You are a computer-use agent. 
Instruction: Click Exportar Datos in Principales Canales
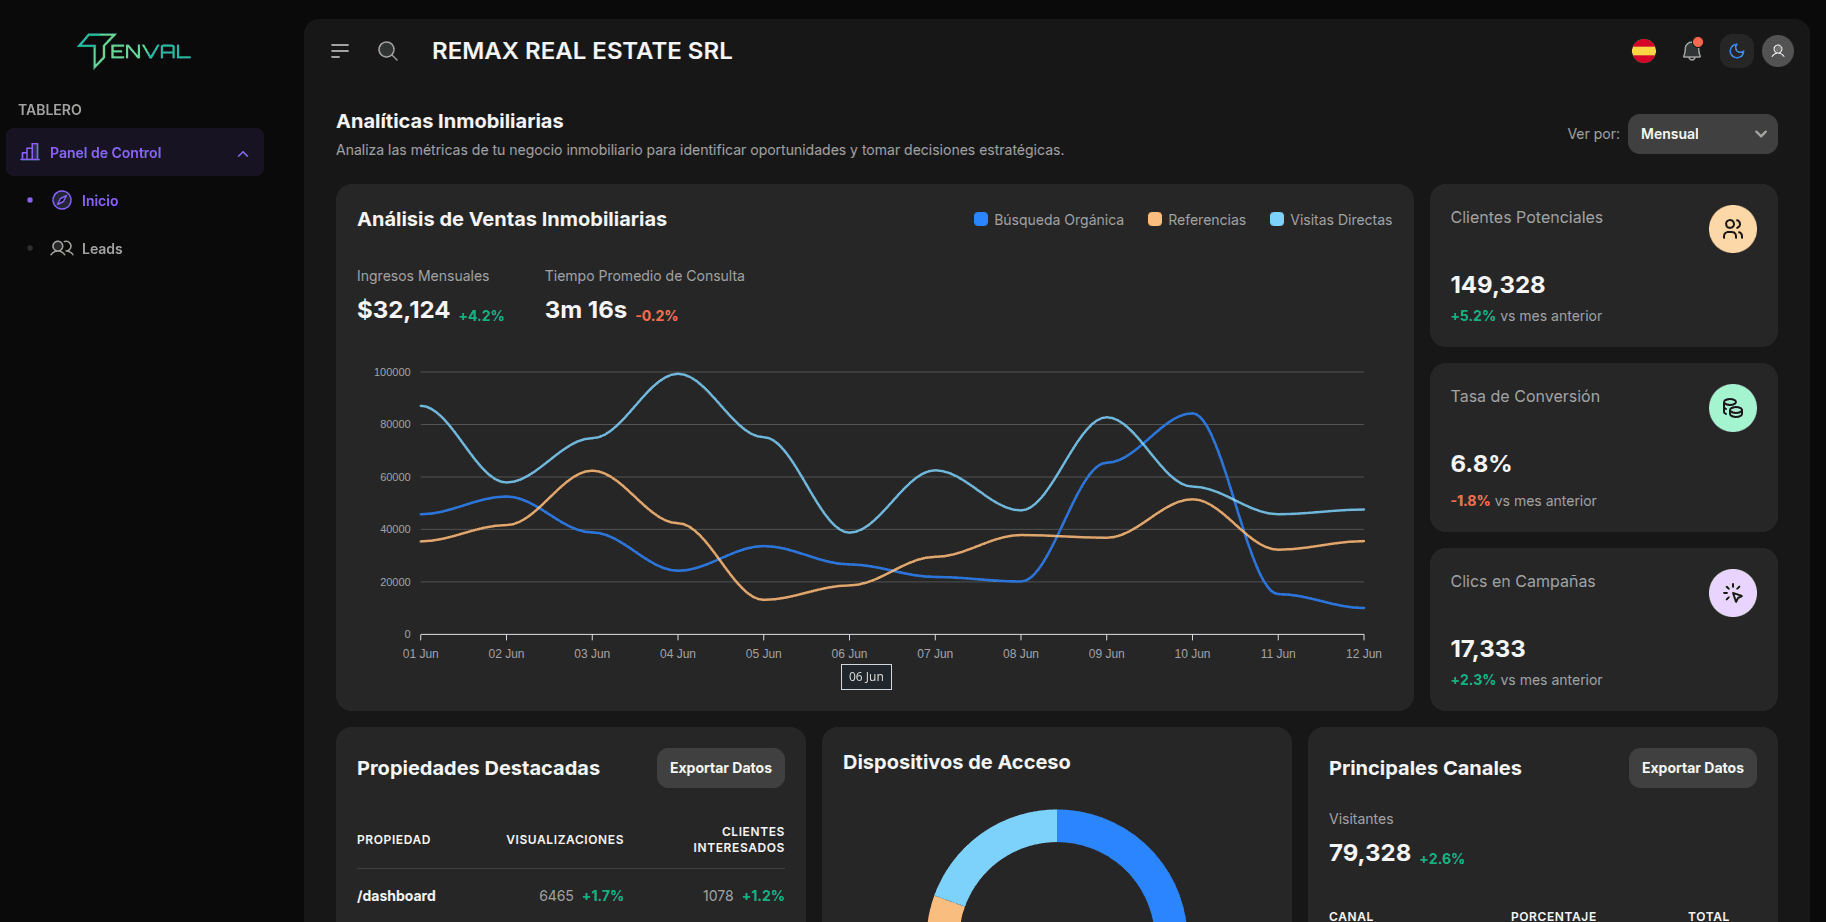pyautogui.click(x=1692, y=767)
